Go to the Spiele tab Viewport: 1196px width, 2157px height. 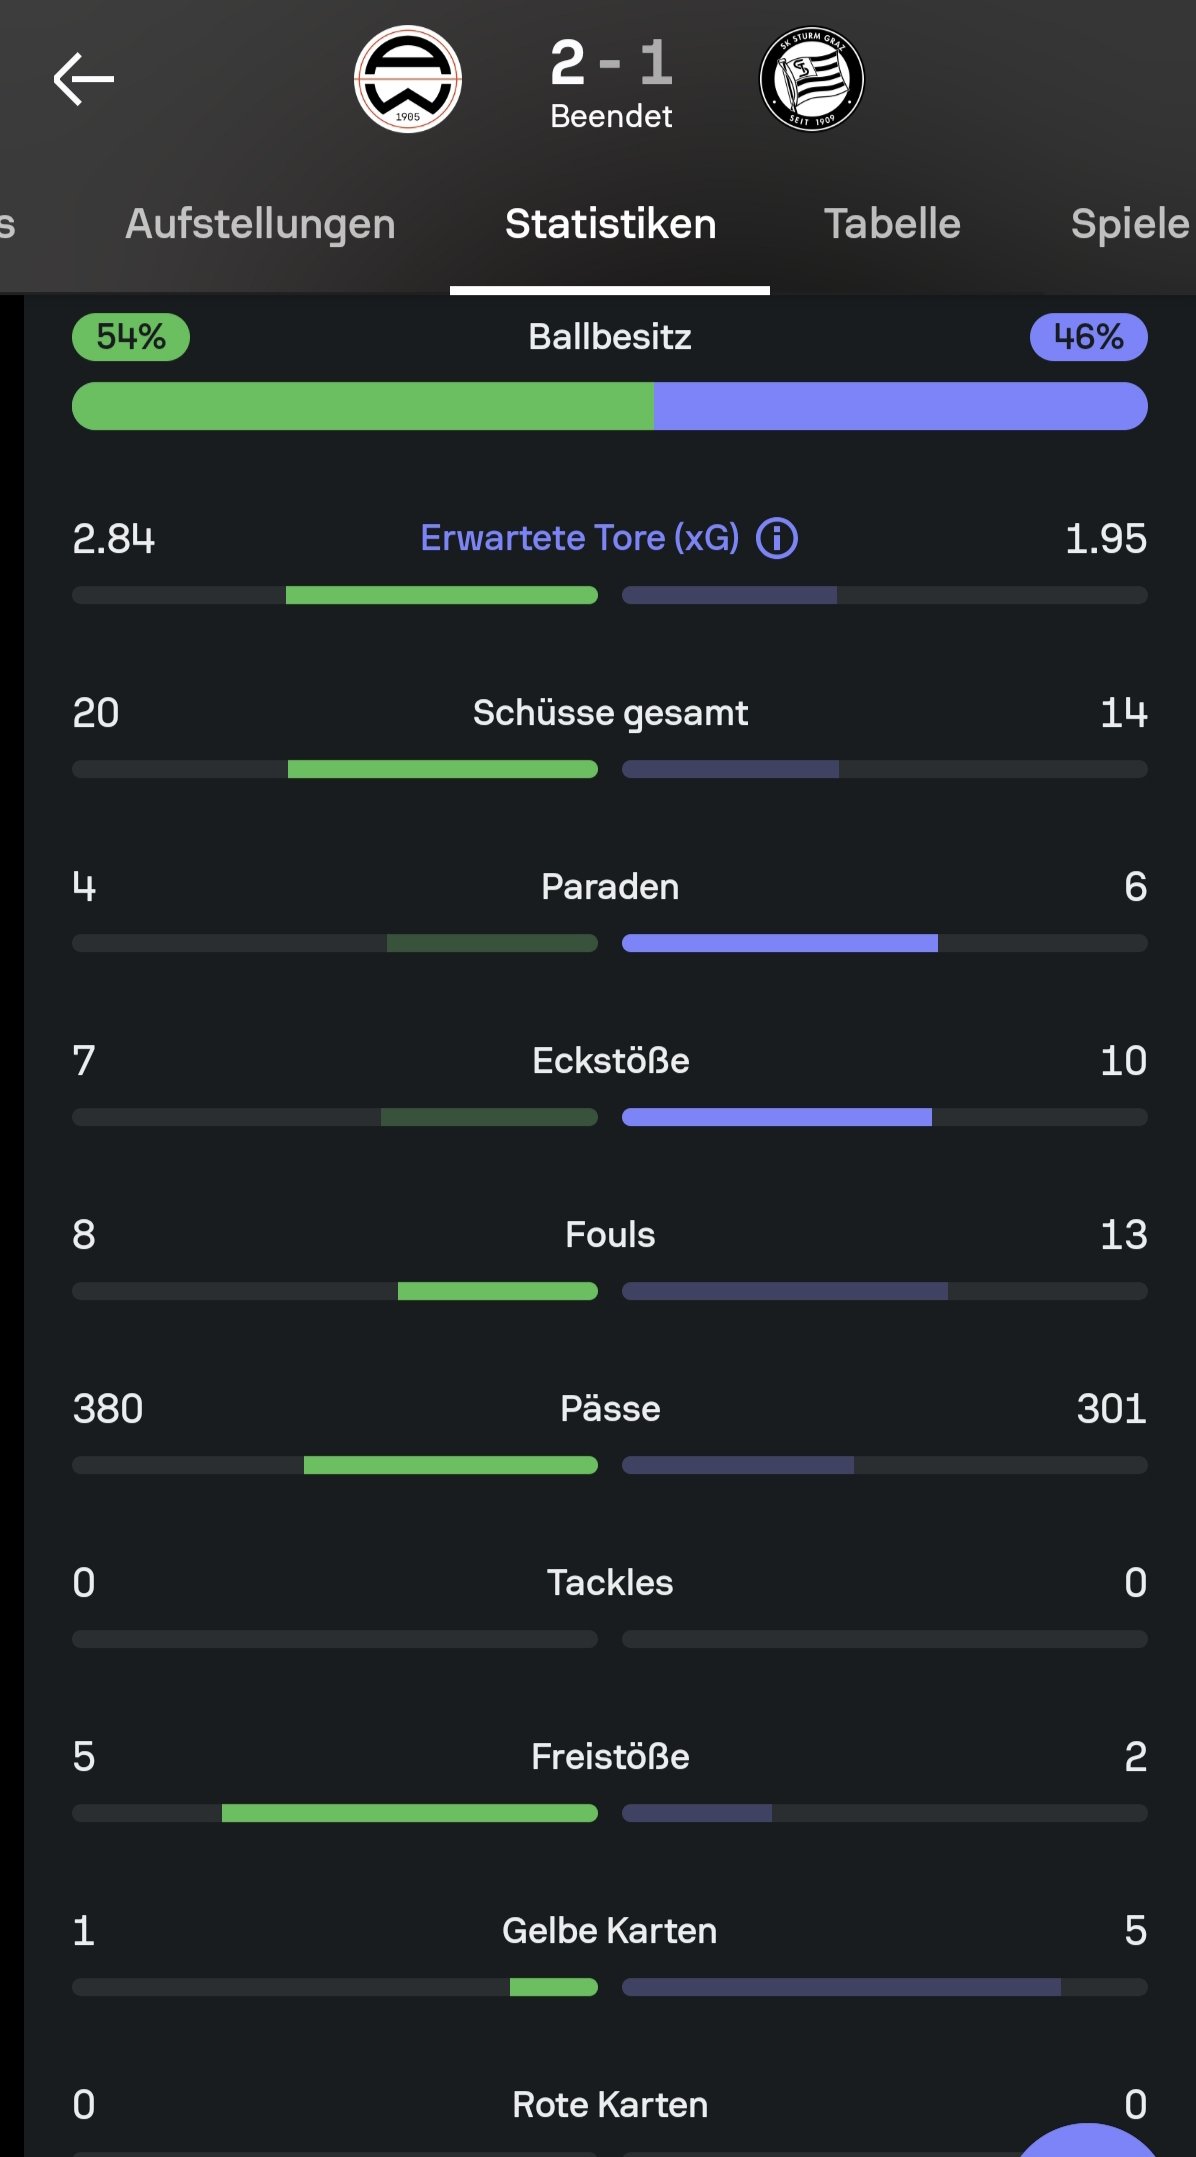pyautogui.click(x=1130, y=224)
